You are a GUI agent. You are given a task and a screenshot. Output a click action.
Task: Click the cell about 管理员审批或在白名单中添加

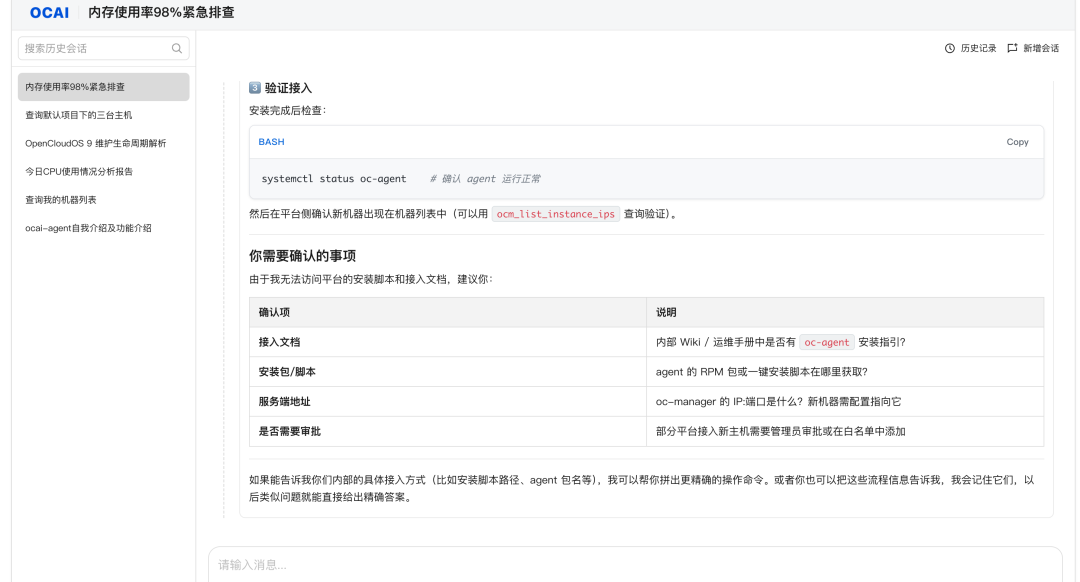point(845,431)
